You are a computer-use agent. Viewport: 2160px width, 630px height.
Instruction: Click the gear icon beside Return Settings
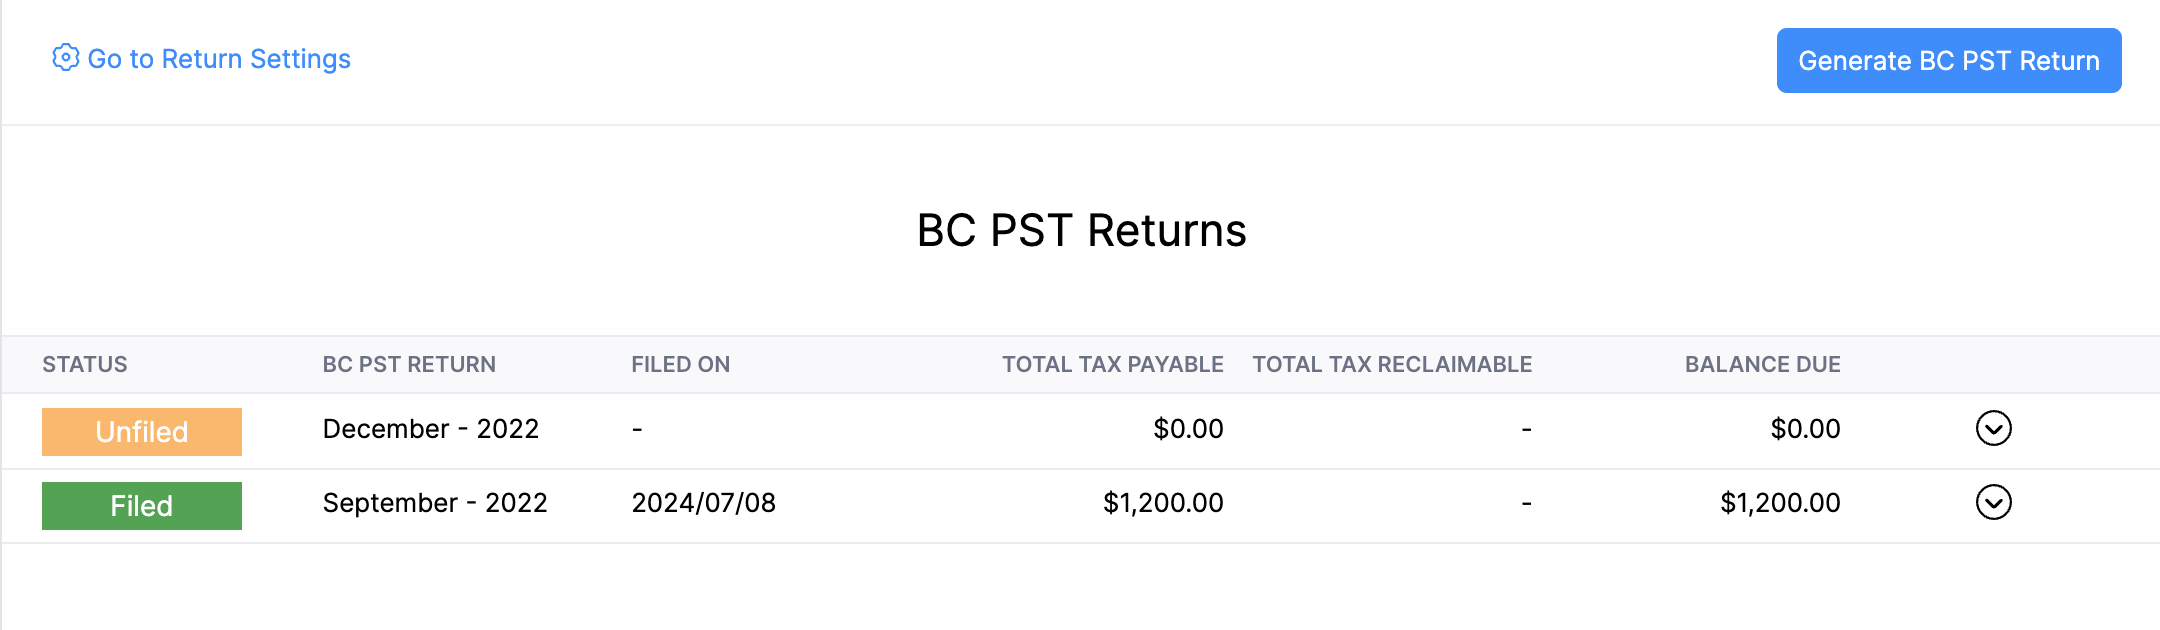66,58
